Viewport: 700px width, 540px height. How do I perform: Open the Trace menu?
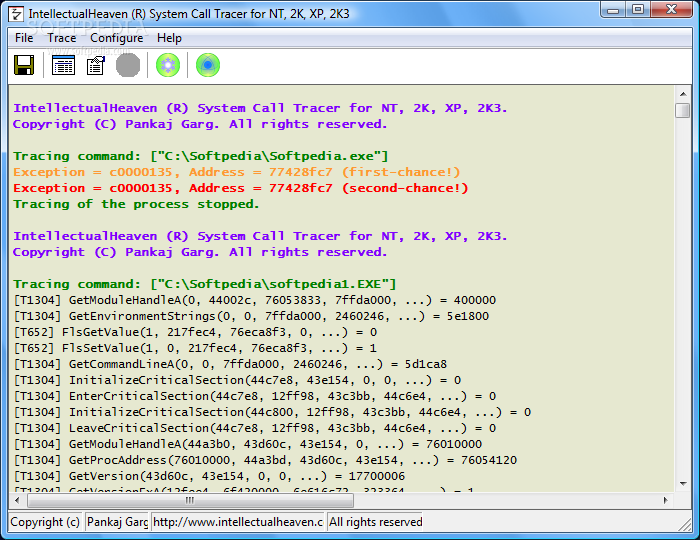[x=62, y=38]
